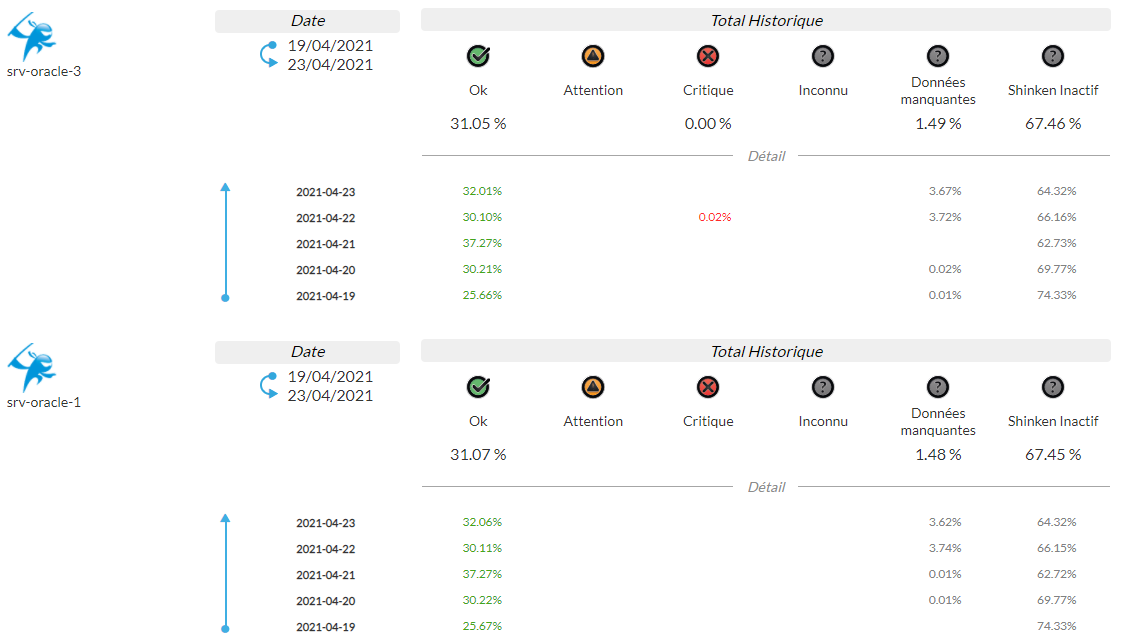Select the 2021-04-21 row of srv-oracle-1
Viewport: 1128px width, 633px height.
(326, 575)
